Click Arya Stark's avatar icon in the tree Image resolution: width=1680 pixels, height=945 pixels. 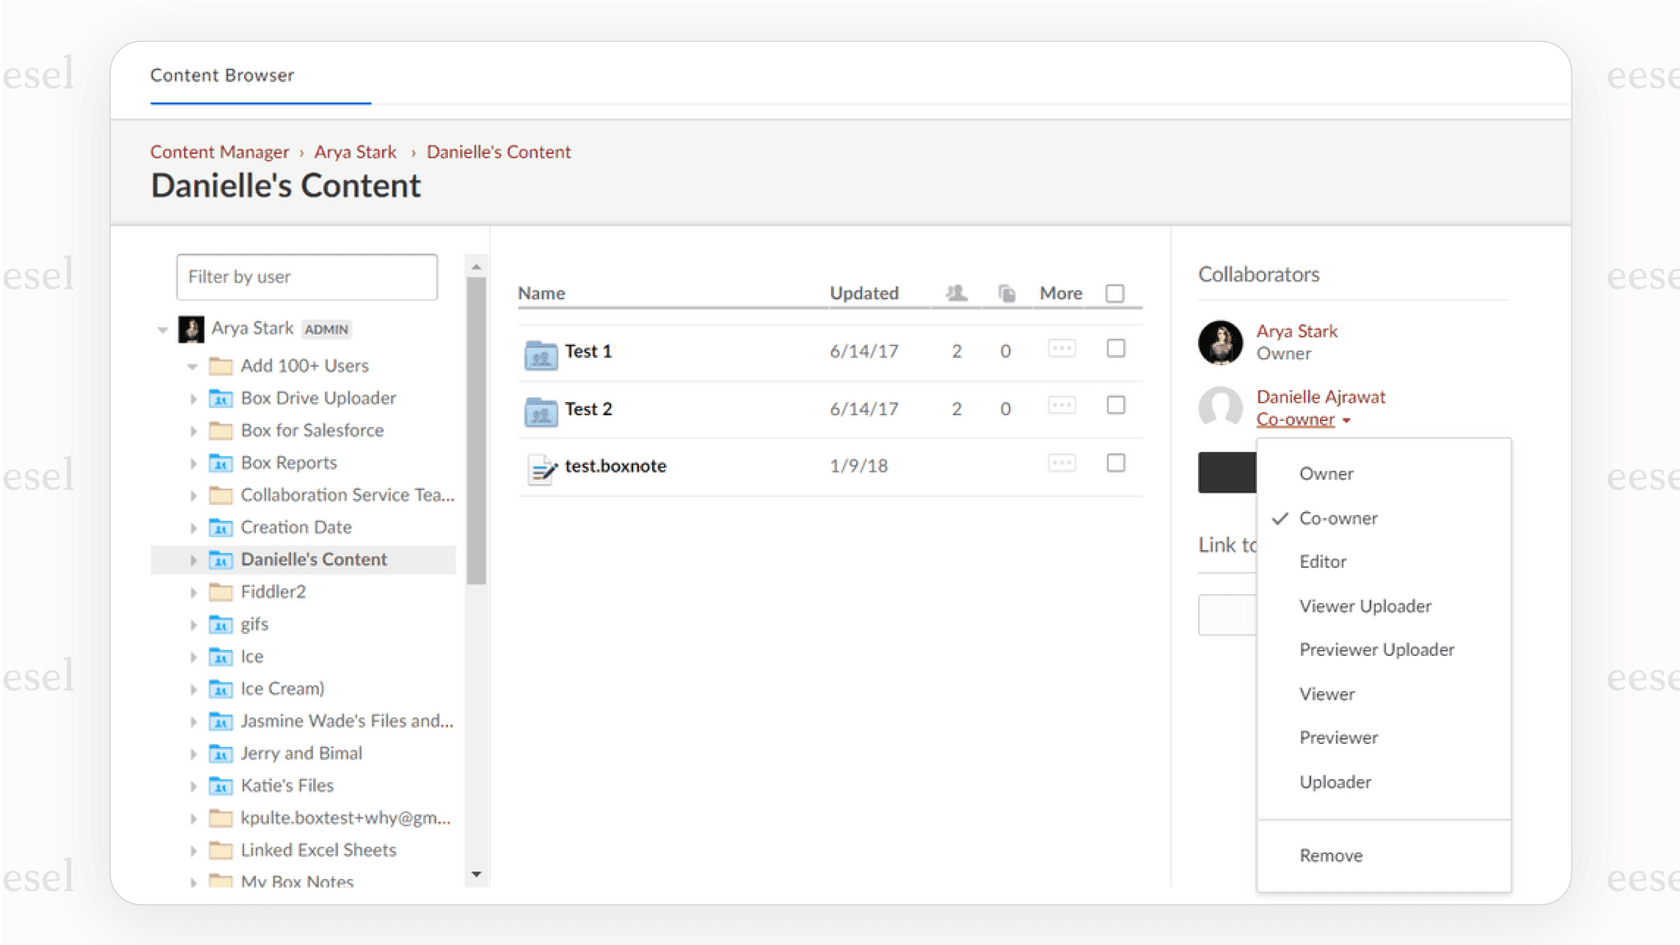coord(191,328)
